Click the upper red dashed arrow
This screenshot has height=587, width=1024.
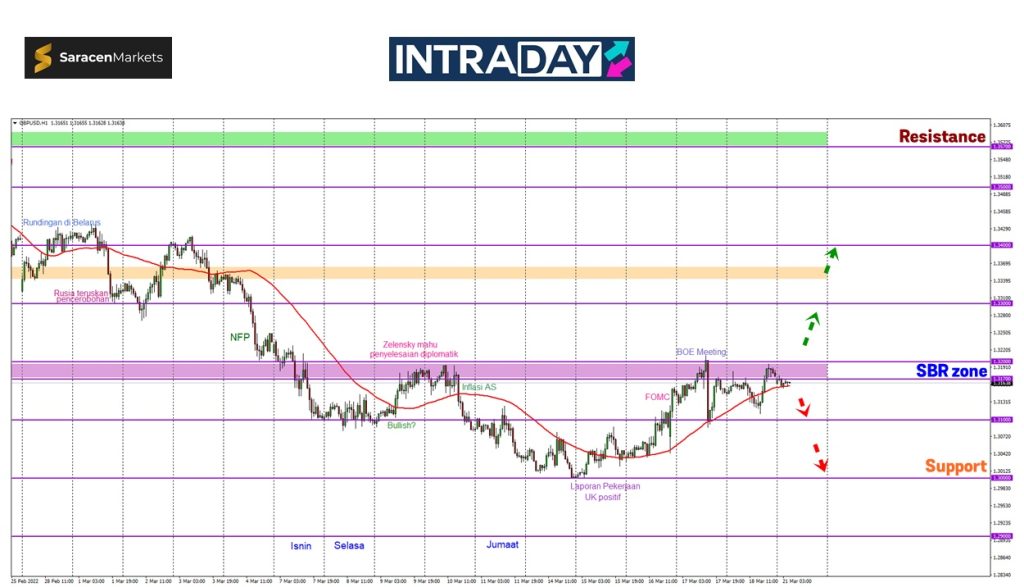(x=802, y=407)
